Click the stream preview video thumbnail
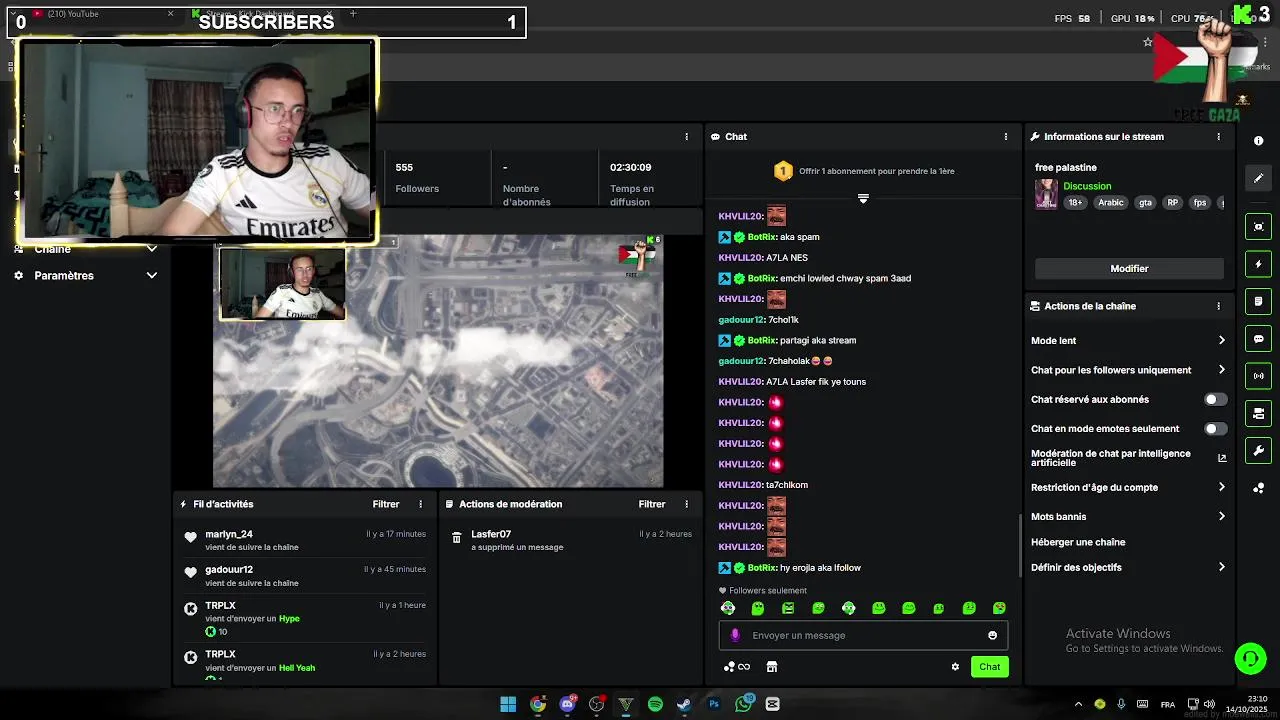Viewport: 1280px width, 720px height. coord(438,361)
